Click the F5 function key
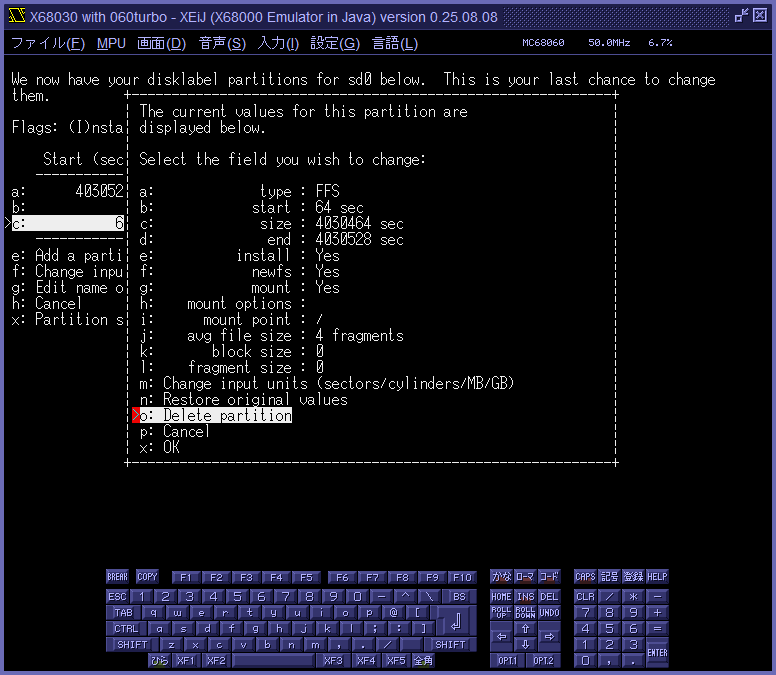The image size is (776, 675). pos(306,578)
